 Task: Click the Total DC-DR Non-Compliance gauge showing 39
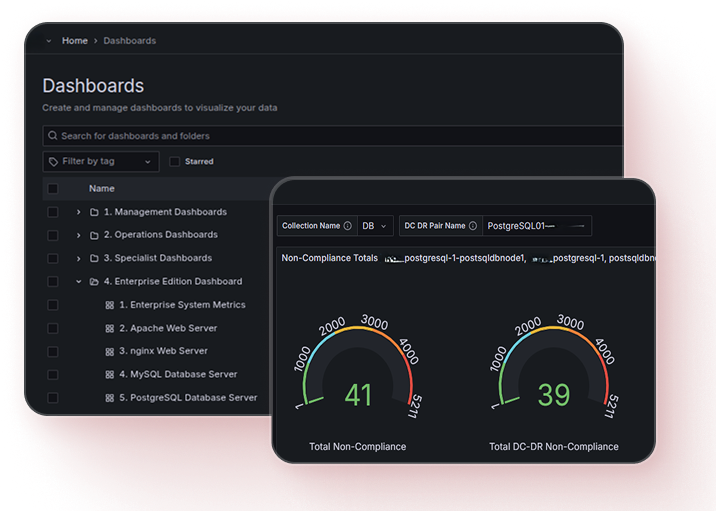click(x=554, y=368)
